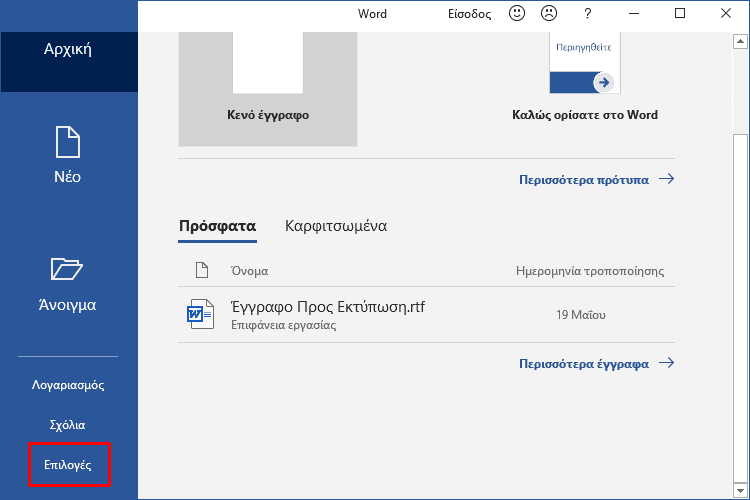Image resolution: width=750 pixels, height=500 pixels.
Task: Close the Word window
Action: tap(726, 13)
